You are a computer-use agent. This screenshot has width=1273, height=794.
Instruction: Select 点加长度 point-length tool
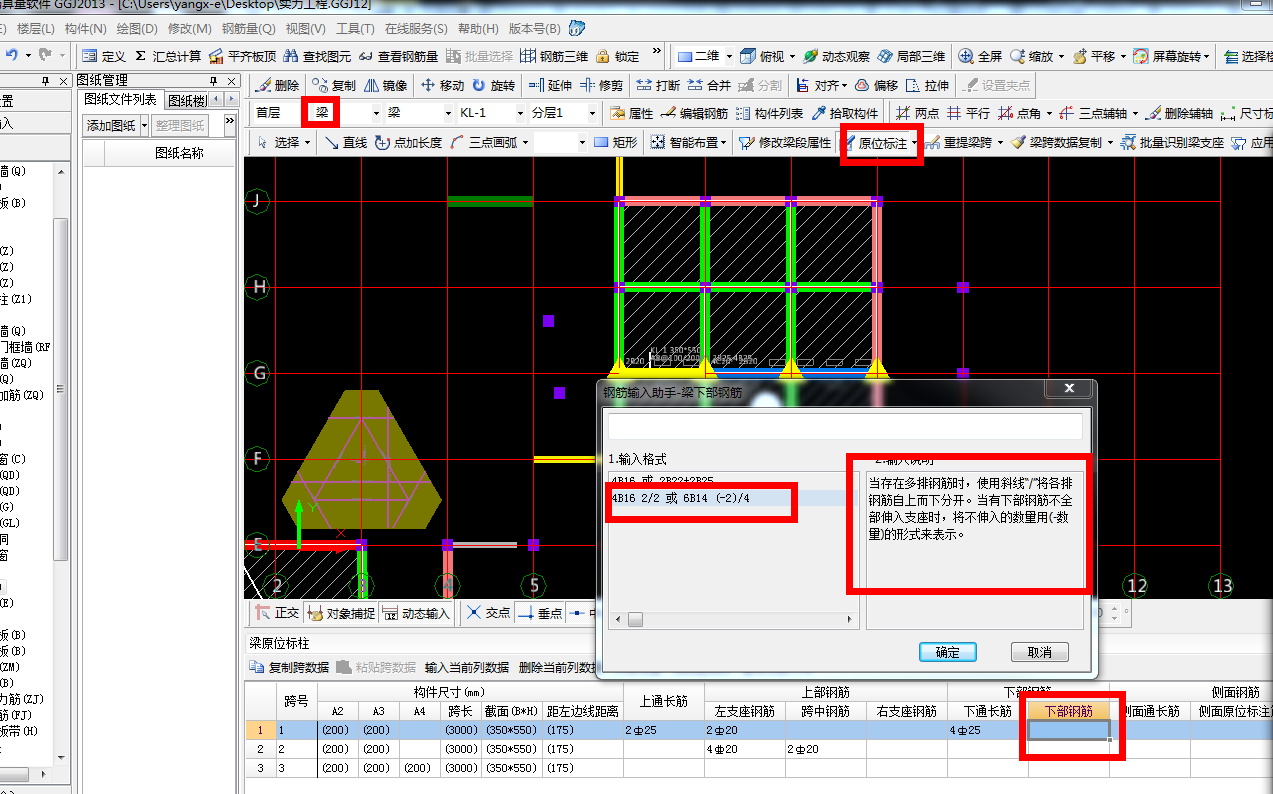[x=408, y=142]
